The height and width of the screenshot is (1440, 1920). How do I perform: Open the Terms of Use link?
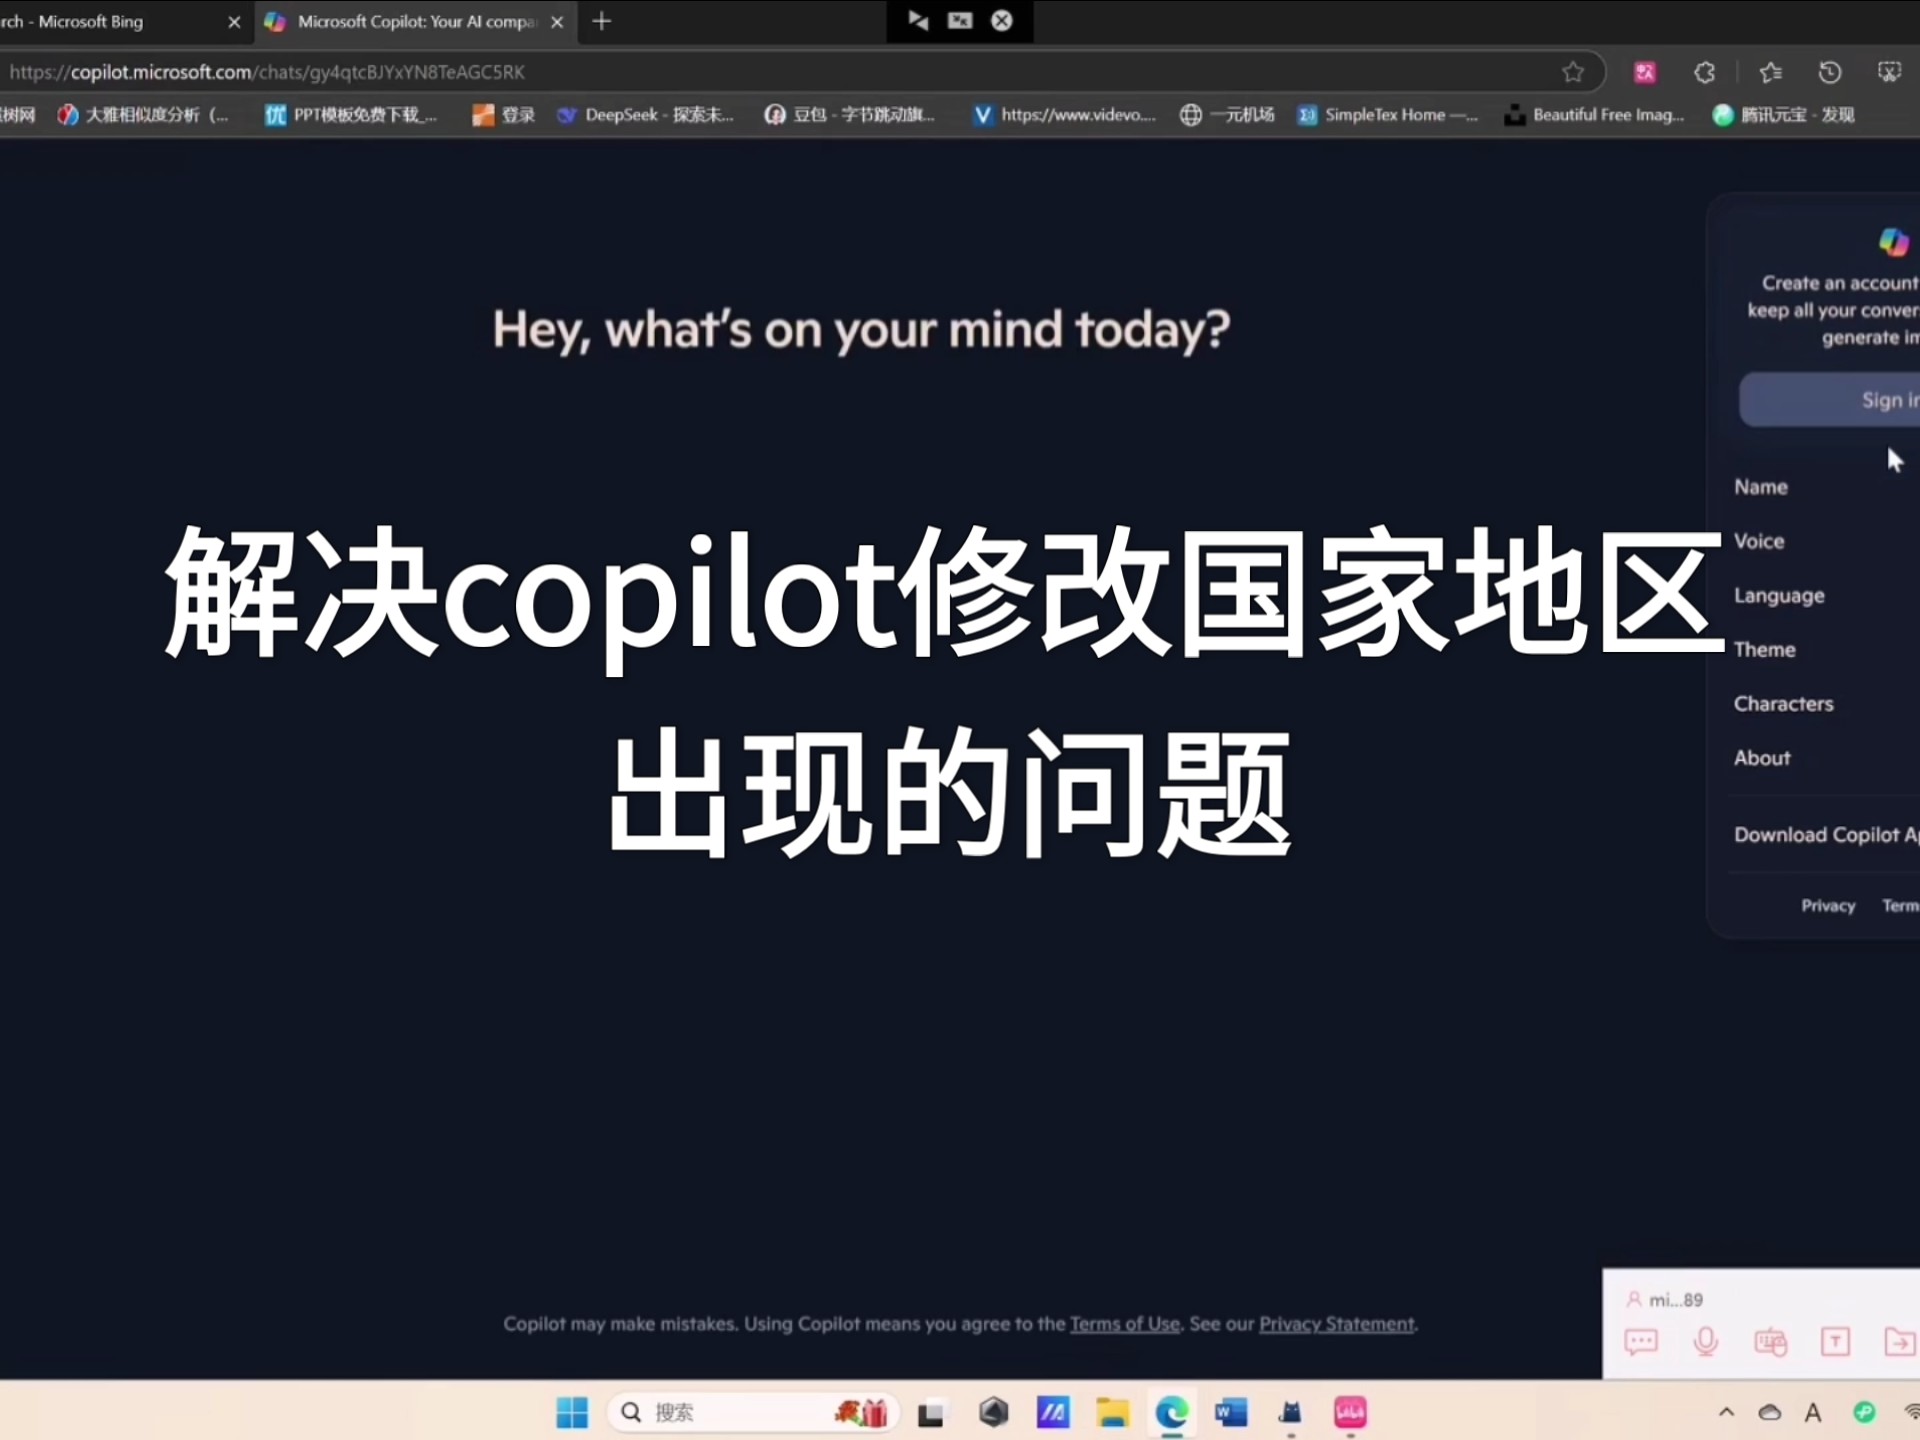[1125, 1324]
